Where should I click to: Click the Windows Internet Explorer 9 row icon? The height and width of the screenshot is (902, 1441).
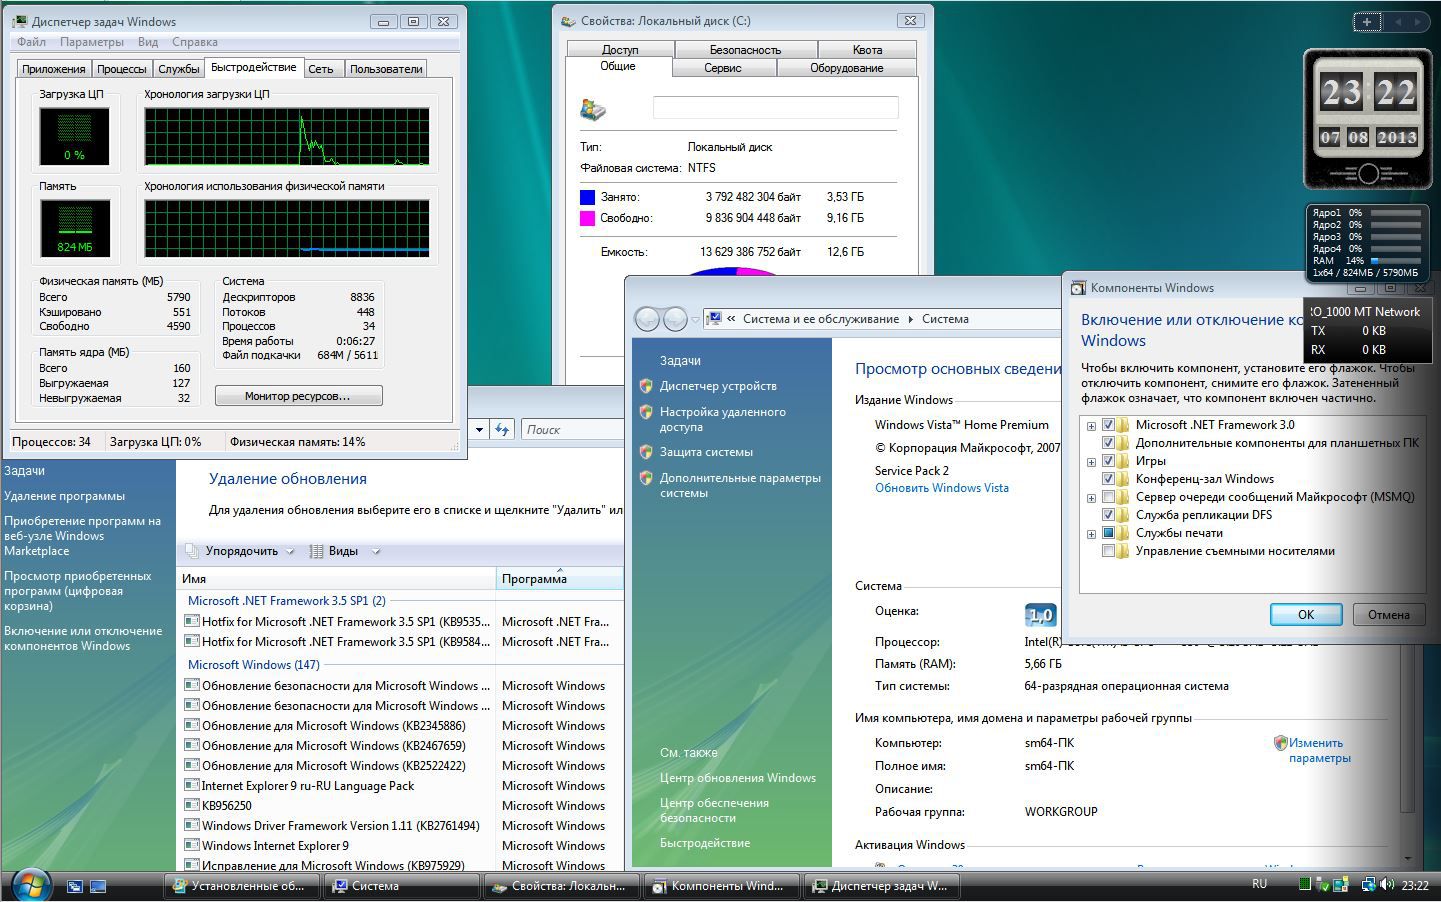192,845
